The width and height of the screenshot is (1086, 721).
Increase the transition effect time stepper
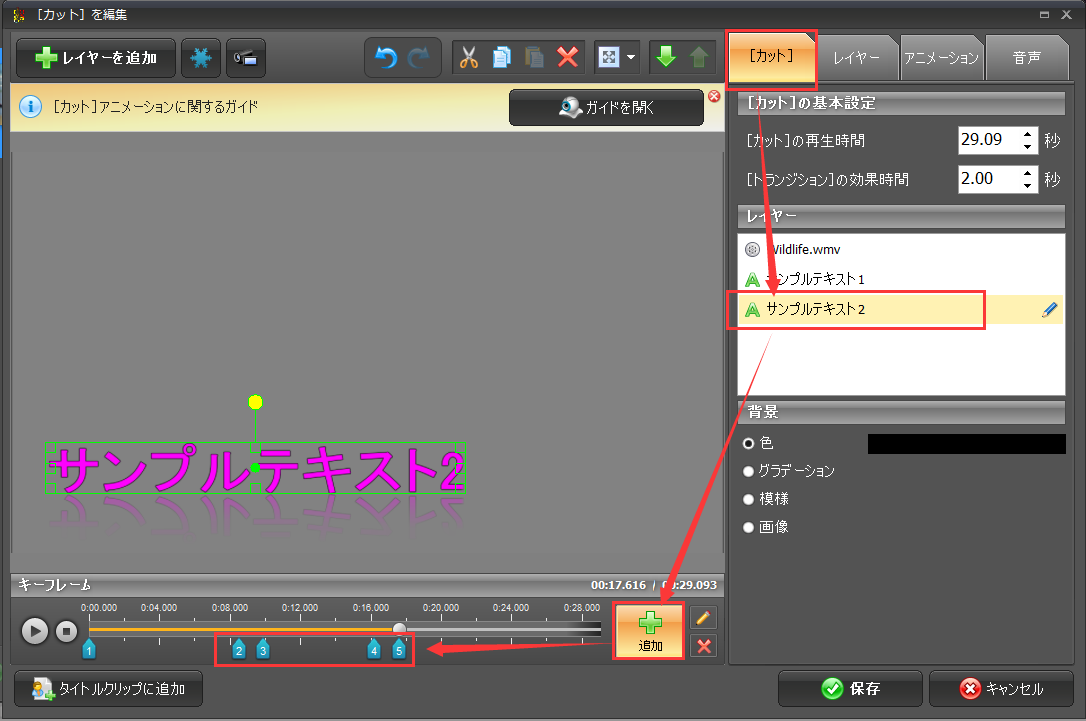pyautogui.click(x=1028, y=174)
